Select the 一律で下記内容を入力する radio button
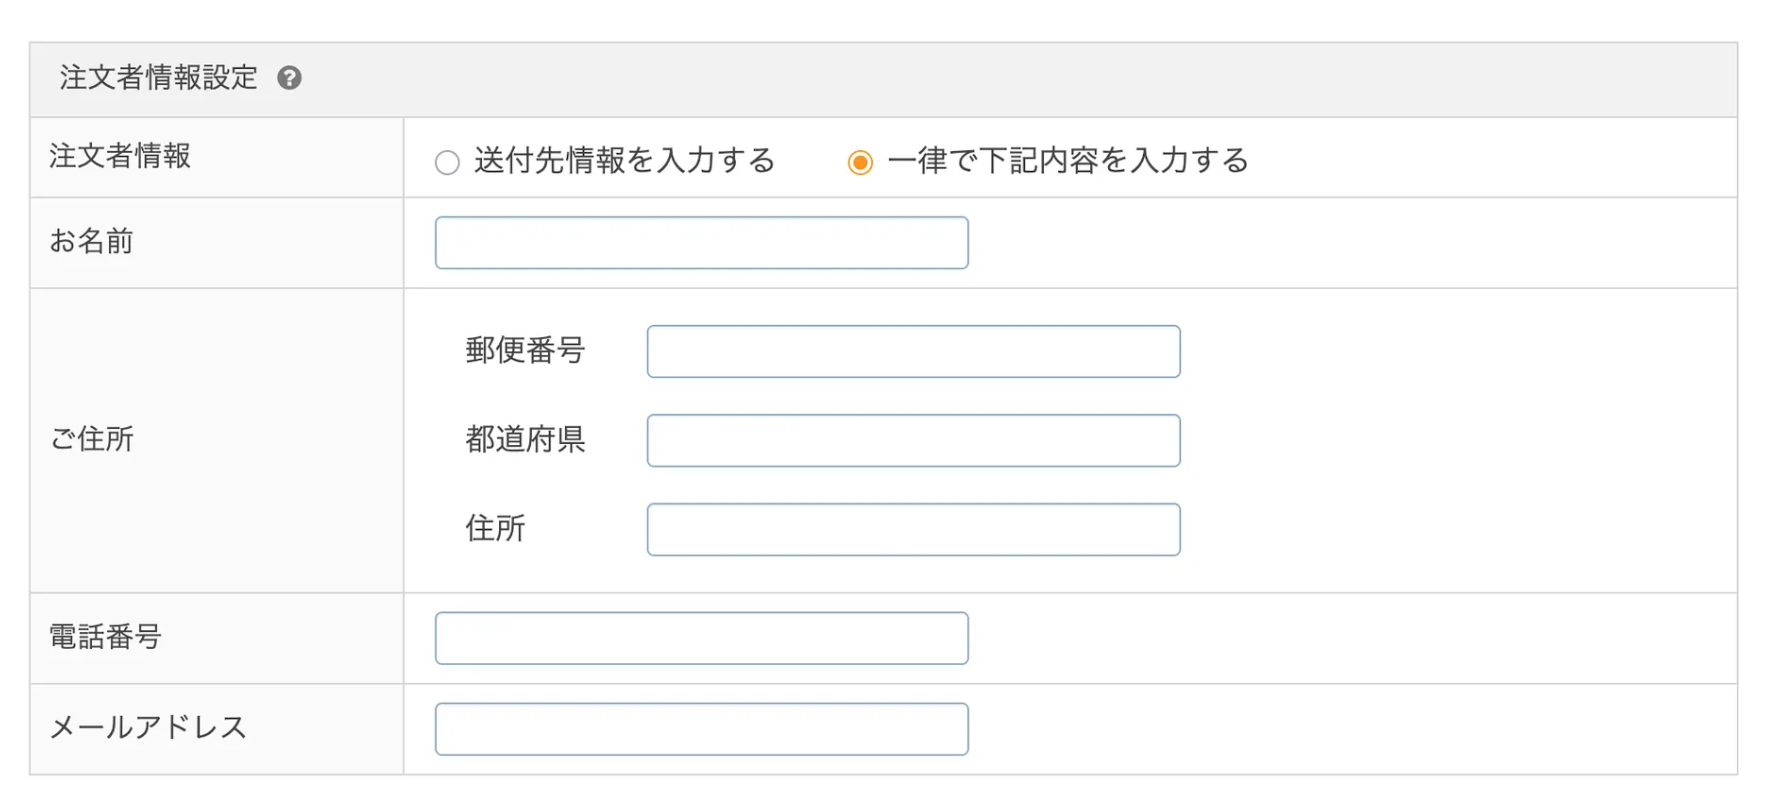Image resolution: width=1765 pixels, height=799 pixels. click(x=859, y=162)
